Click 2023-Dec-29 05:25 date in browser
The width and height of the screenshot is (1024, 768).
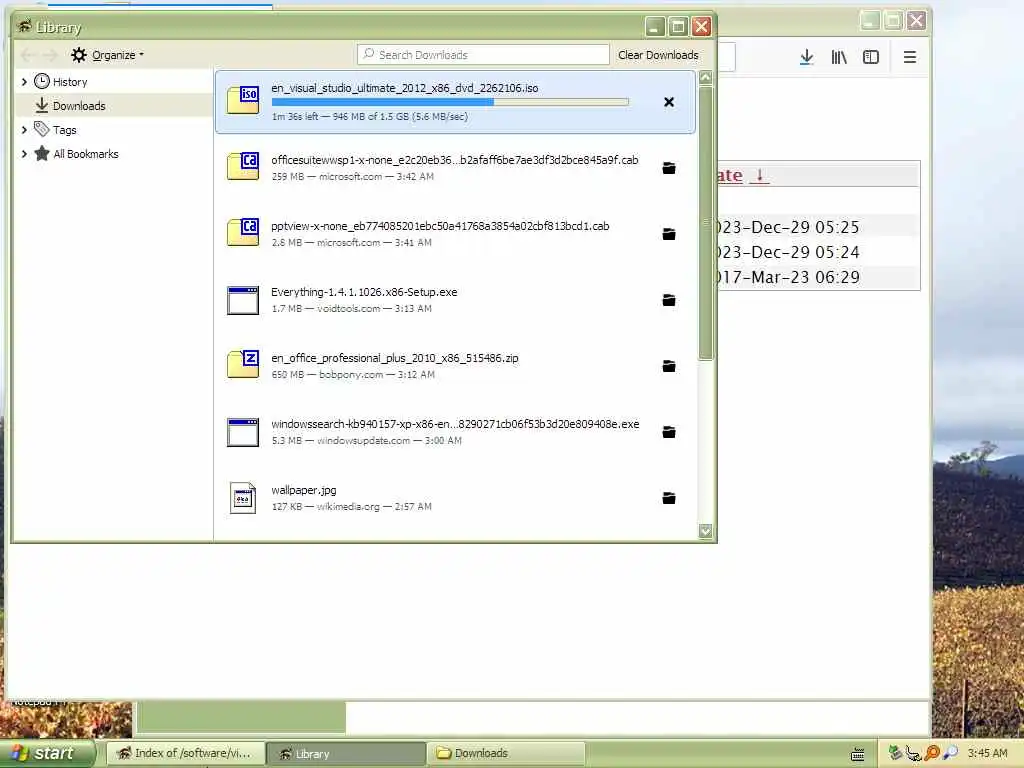coord(789,227)
